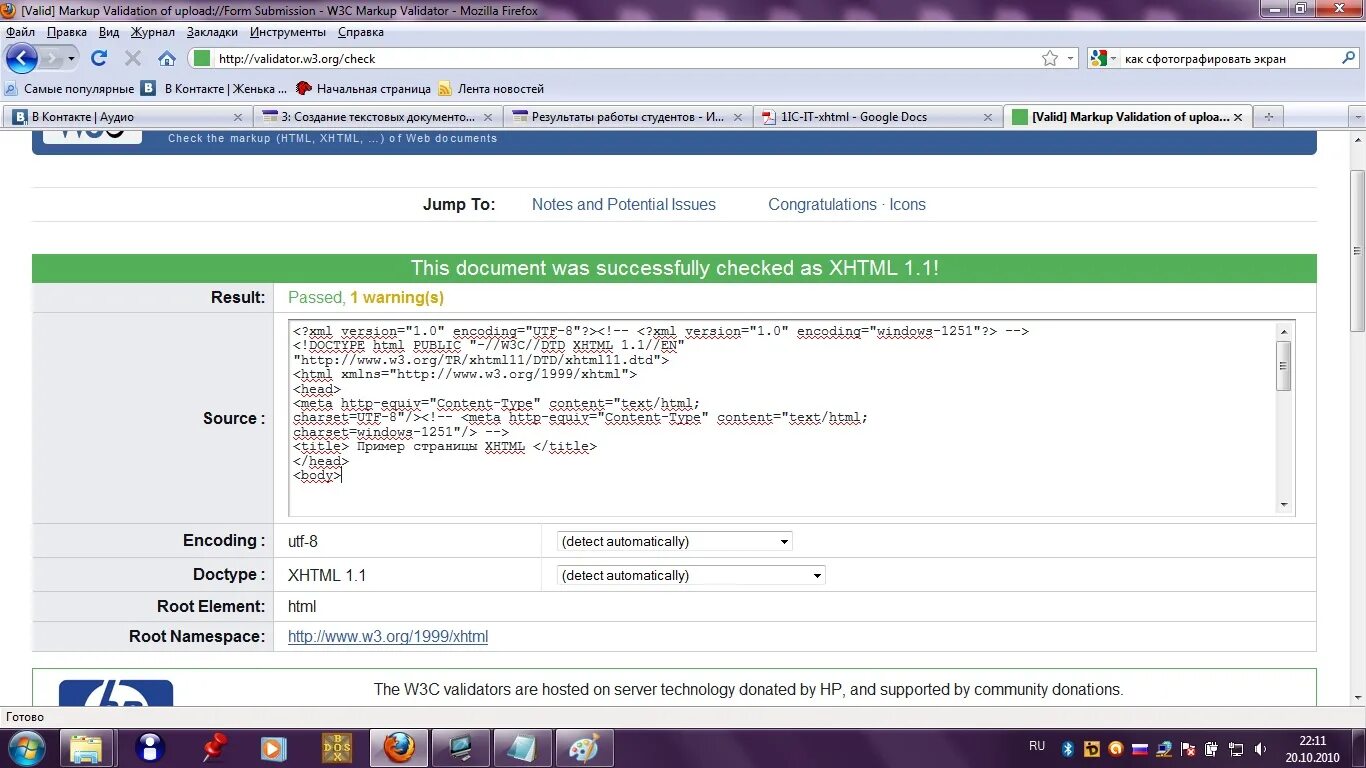Click the Forward navigation arrow
This screenshot has width=1366, height=768.
click(x=51, y=58)
